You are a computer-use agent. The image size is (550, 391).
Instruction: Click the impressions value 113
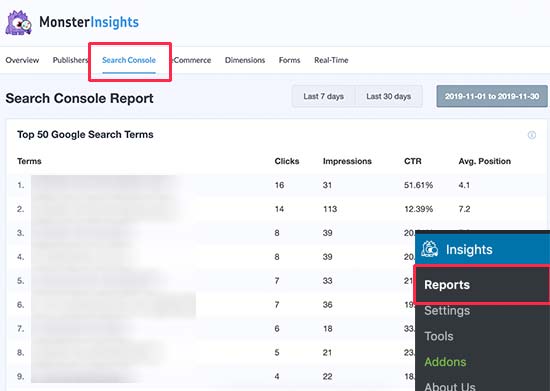330,209
